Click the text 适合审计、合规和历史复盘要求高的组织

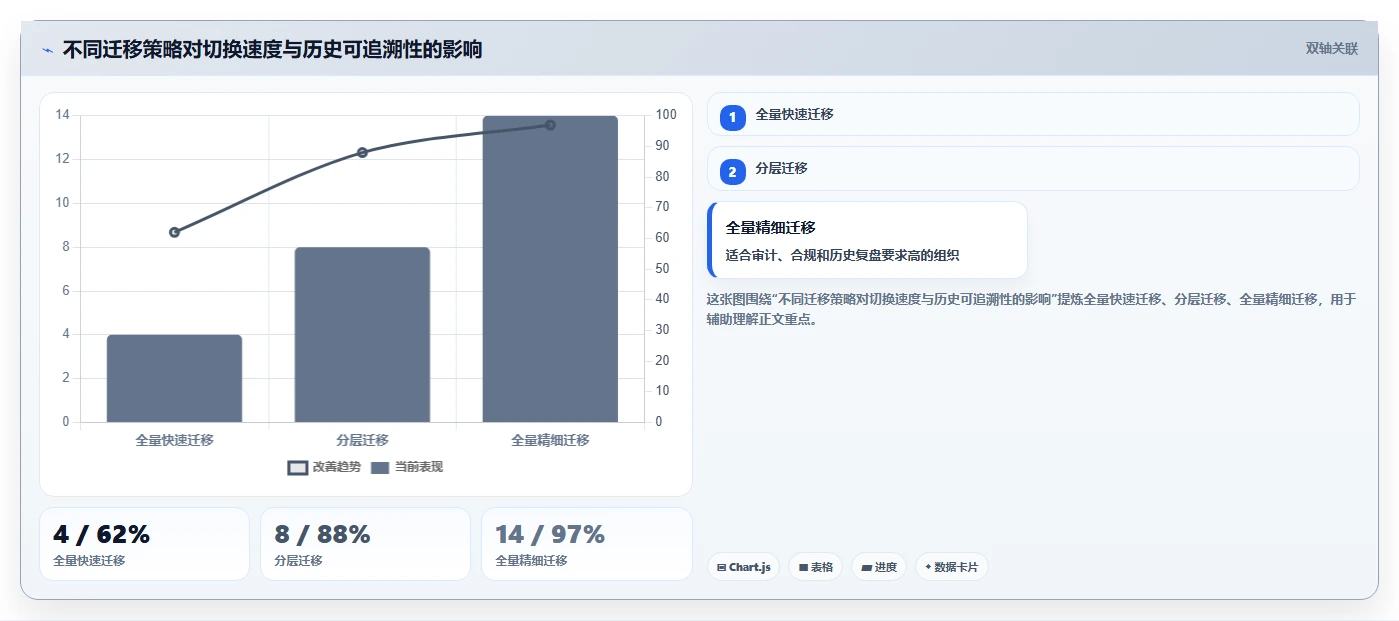[842, 256]
